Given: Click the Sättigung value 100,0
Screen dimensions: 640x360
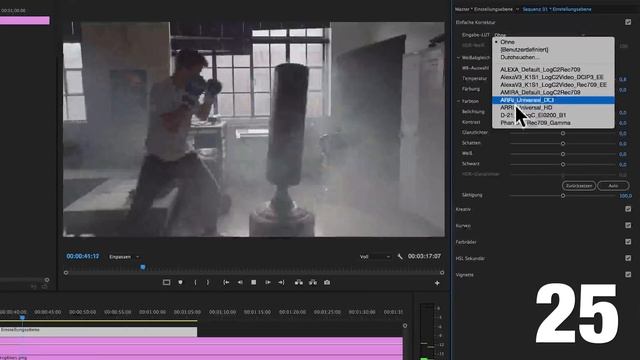Looking at the screenshot, I should [625, 196].
